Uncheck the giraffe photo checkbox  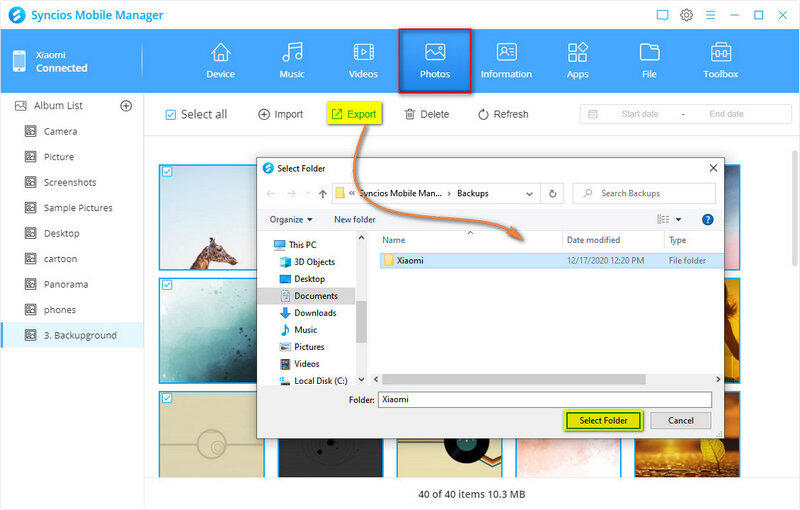point(167,172)
